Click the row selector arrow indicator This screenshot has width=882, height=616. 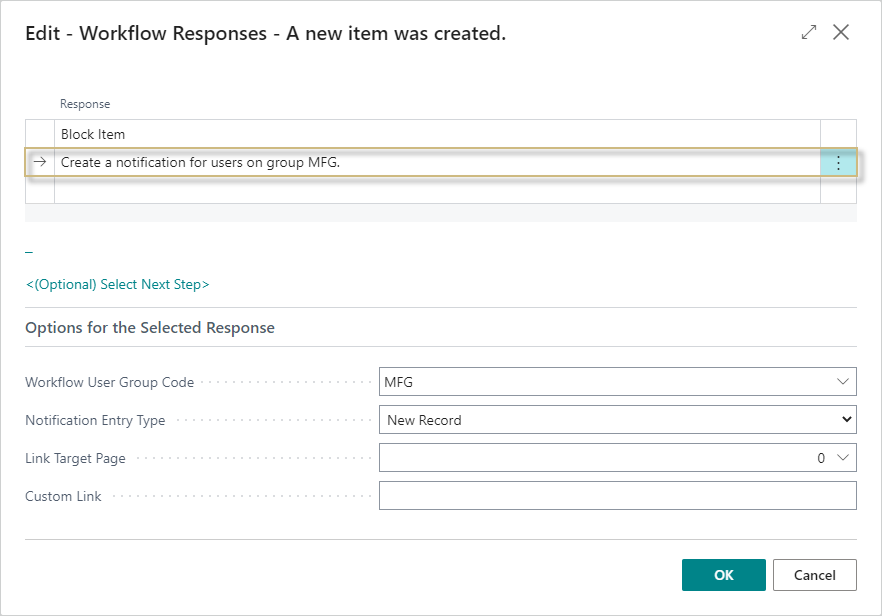pos(38,162)
